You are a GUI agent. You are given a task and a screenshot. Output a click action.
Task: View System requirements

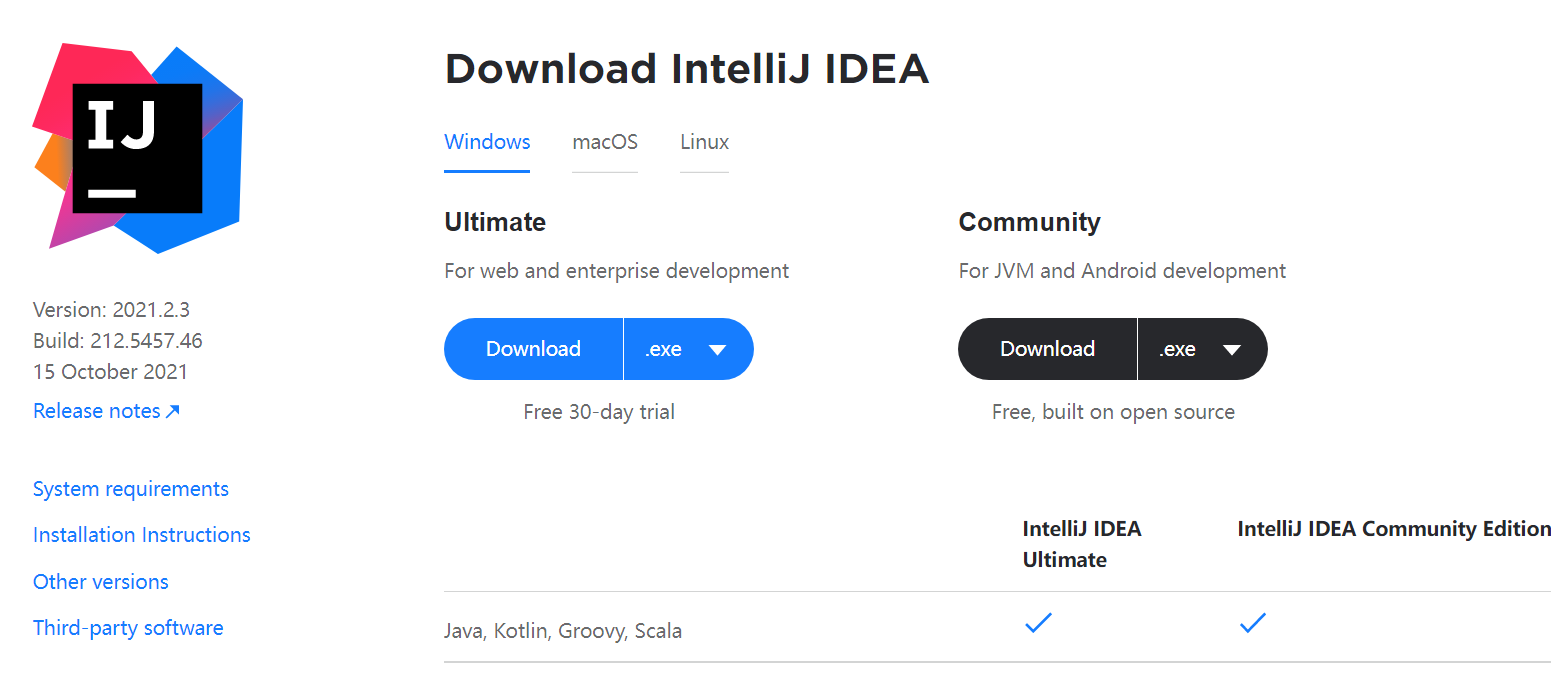tap(130, 489)
